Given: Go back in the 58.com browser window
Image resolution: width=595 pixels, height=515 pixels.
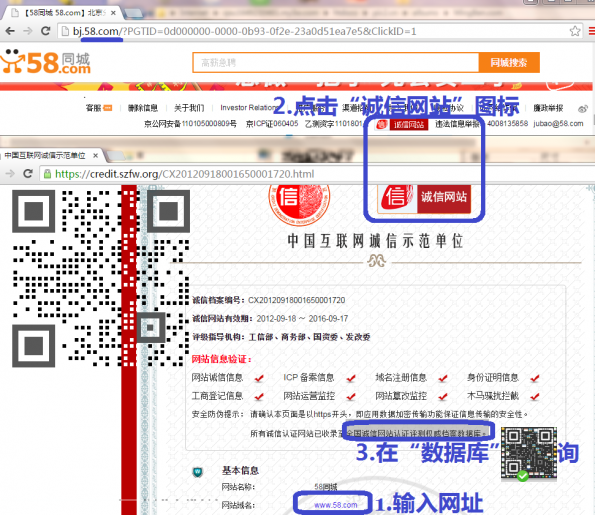Looking at the screenshot, I should pyautogui.click(x=10, y=31).
